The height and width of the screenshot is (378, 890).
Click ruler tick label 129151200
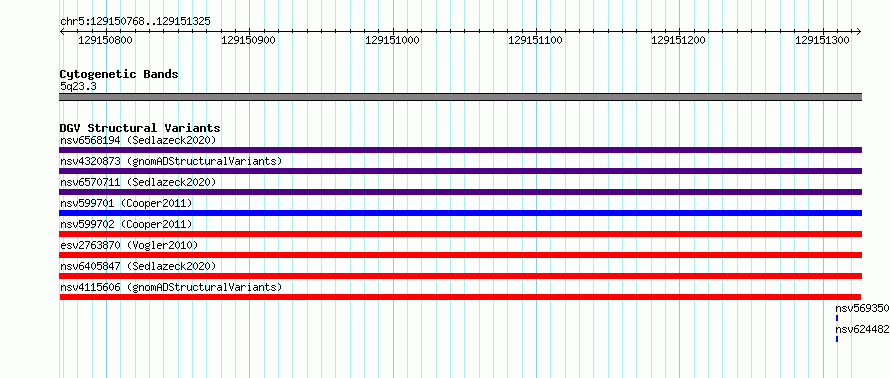(x=678, y=40)
